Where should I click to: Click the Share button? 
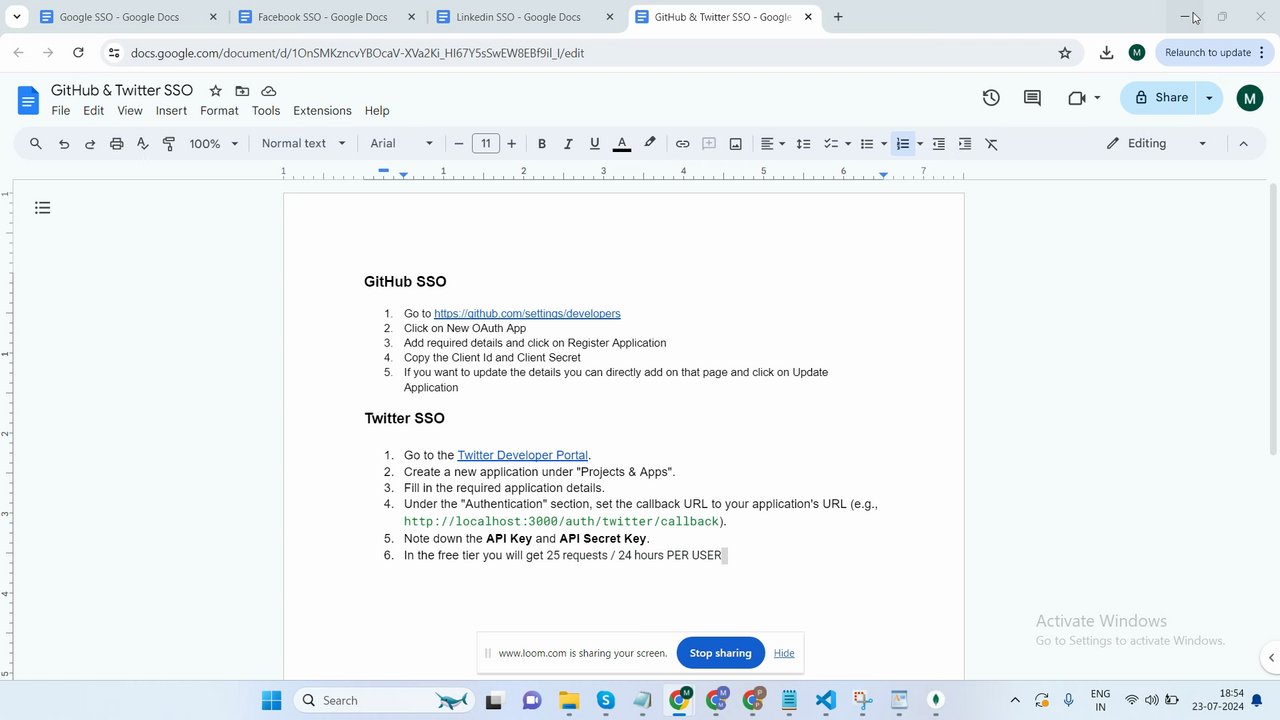tap(1160, 98)
